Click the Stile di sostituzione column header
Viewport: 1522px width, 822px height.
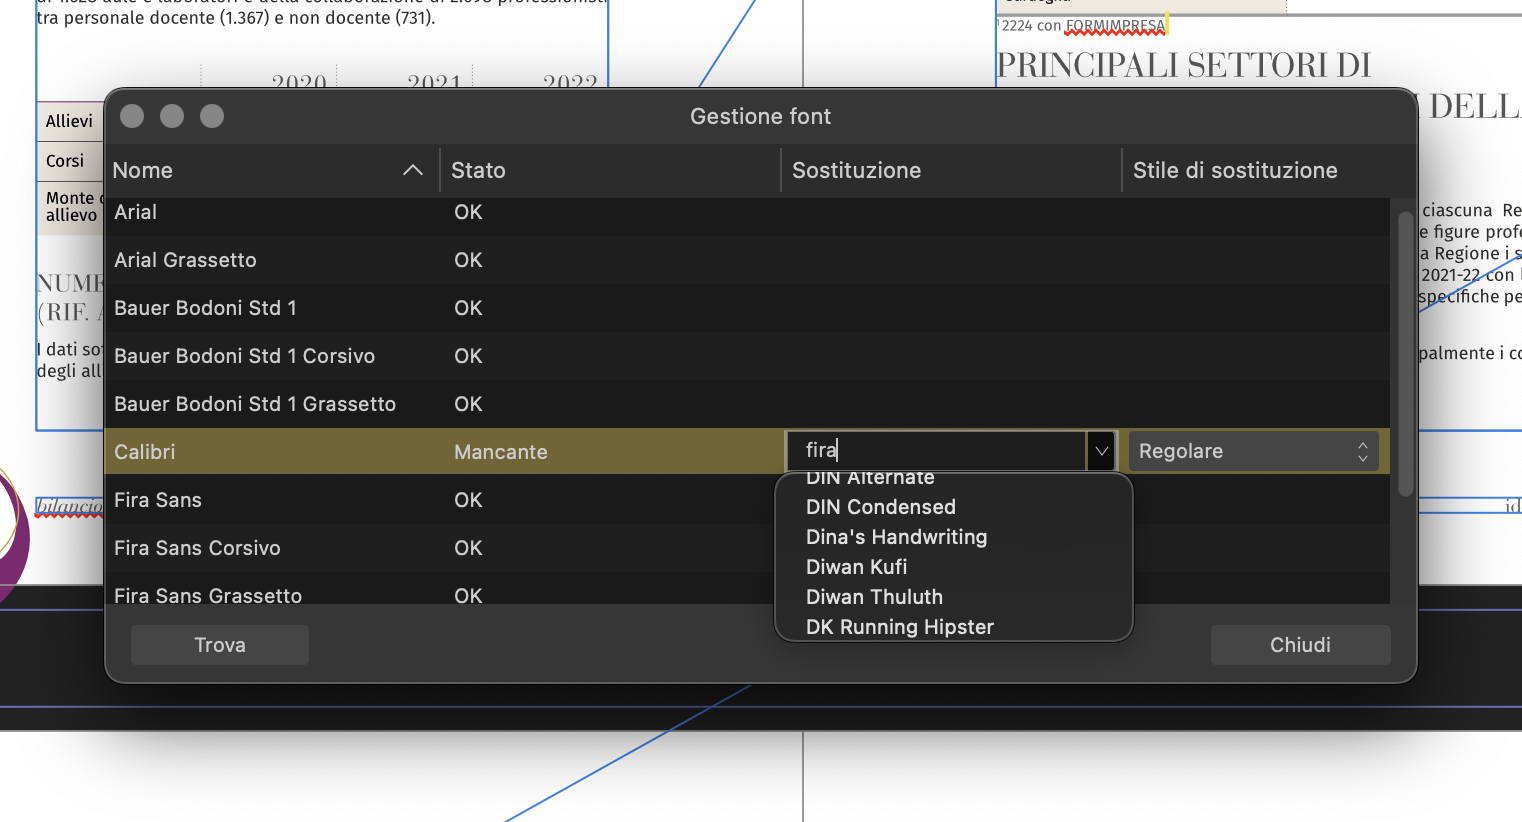click(x=1234, y=170)
